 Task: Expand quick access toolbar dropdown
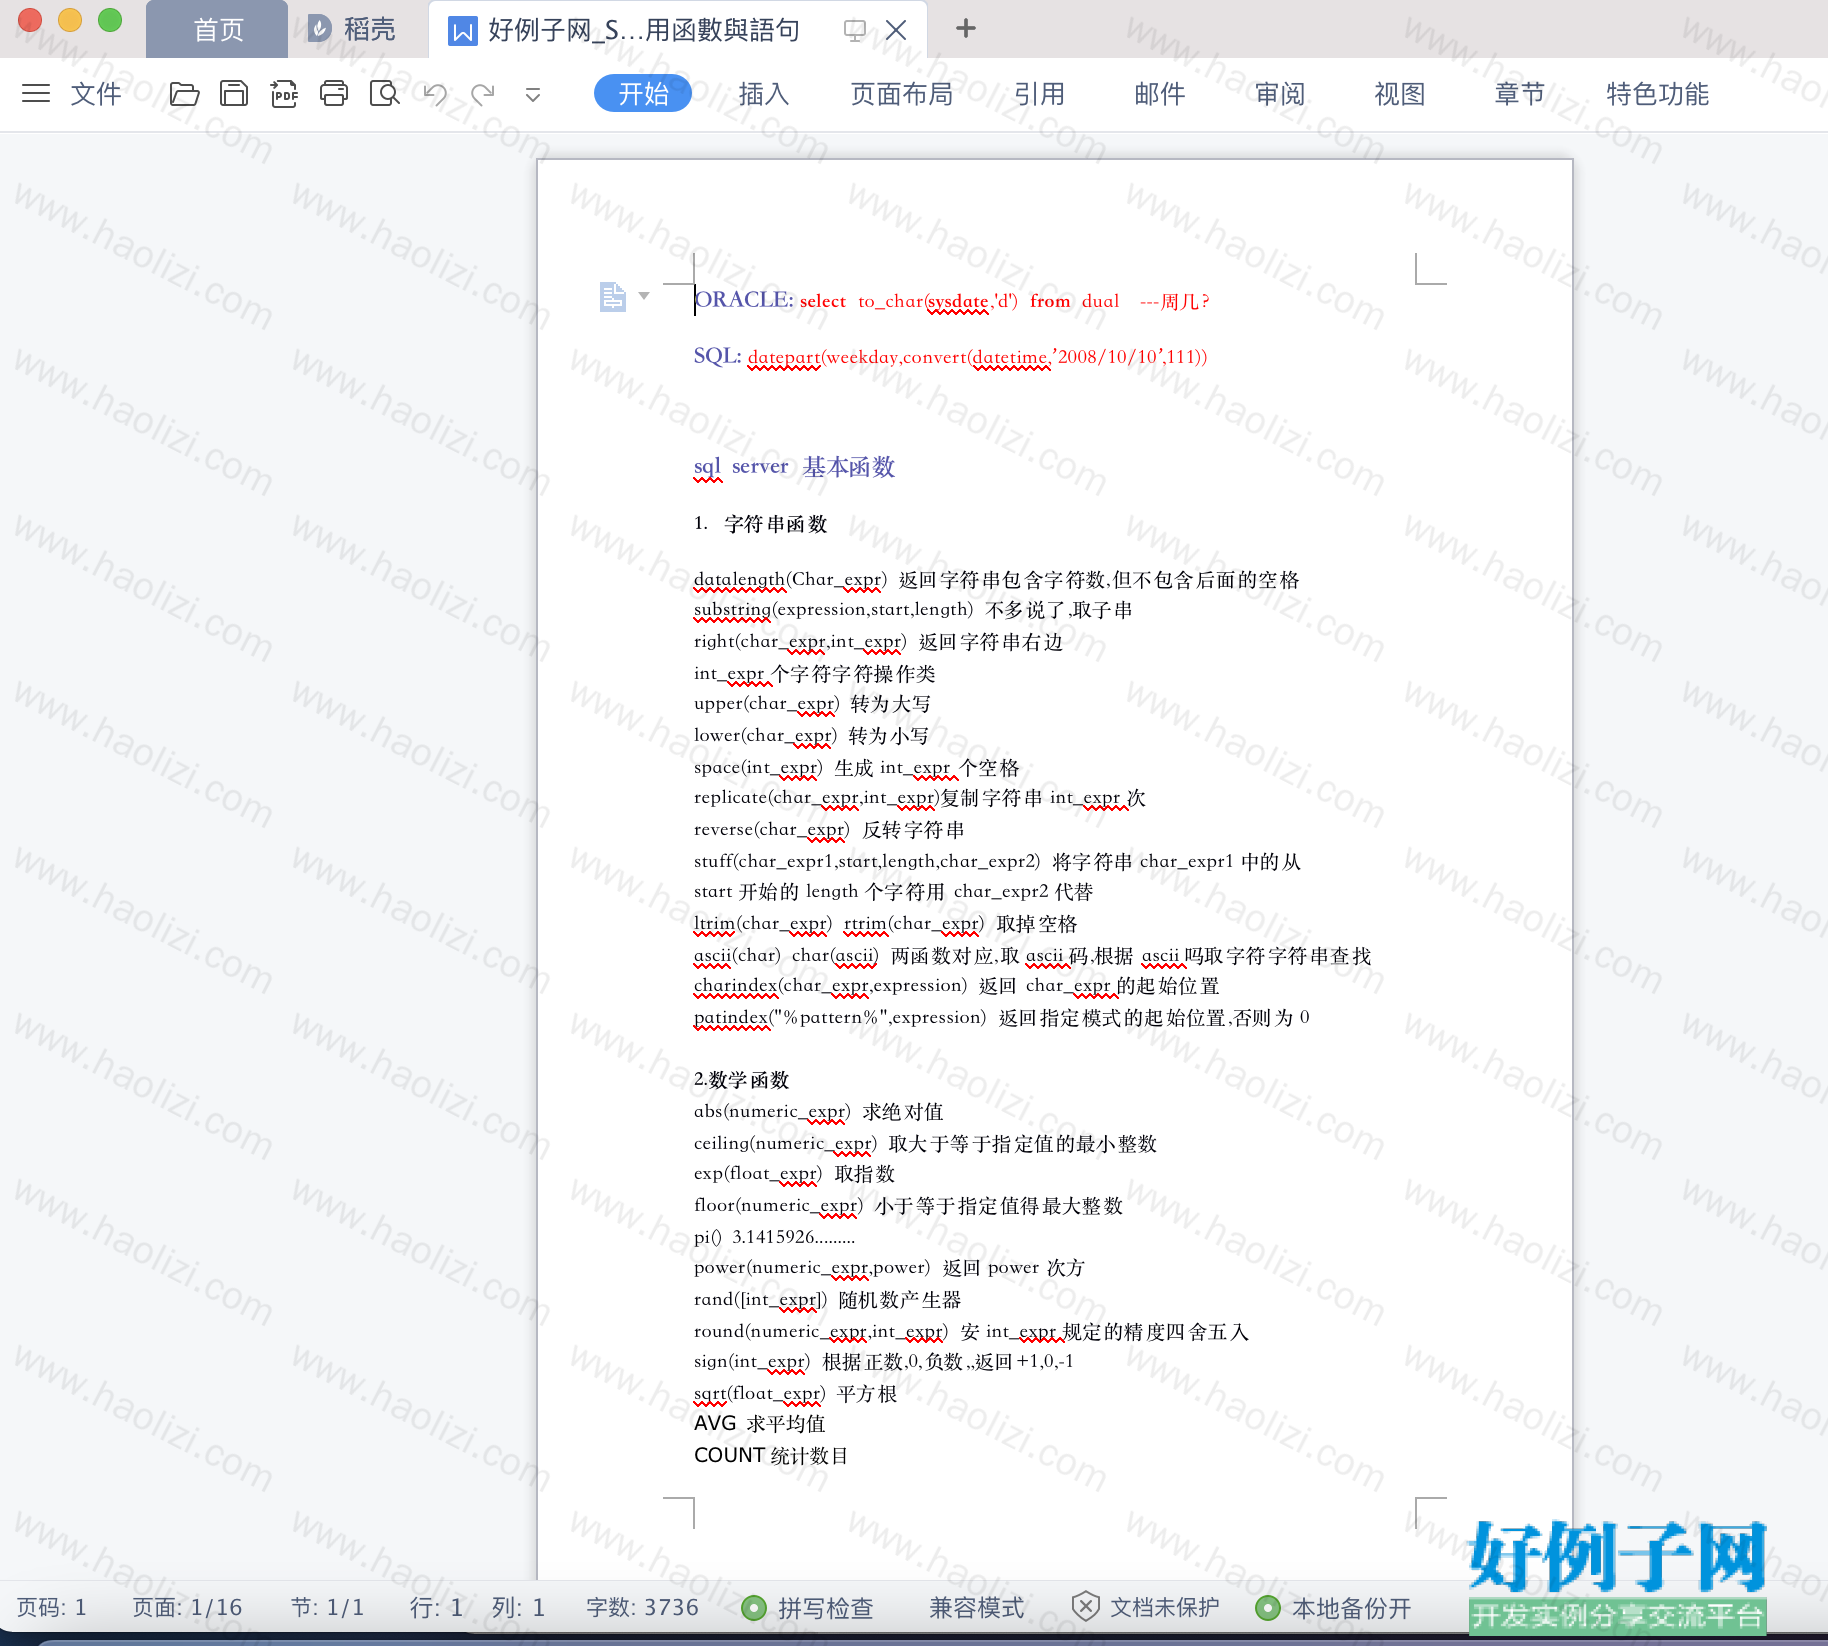[x=533, y=95]
